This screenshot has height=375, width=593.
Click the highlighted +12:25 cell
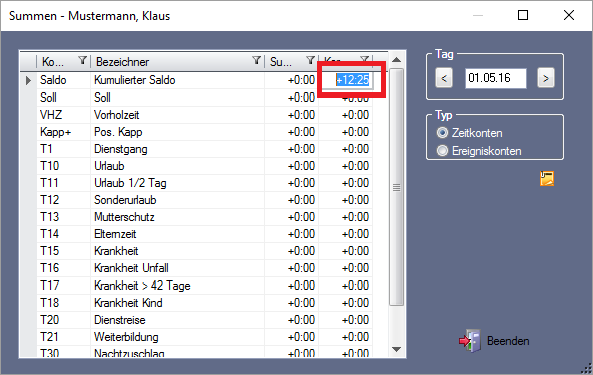[x=352, y=80]
